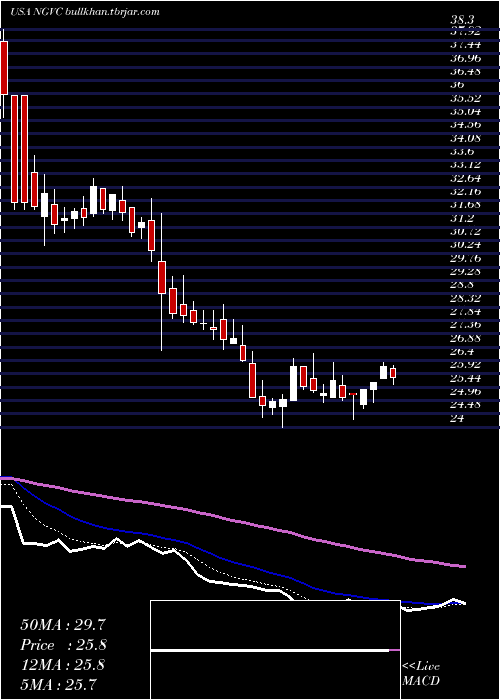Click the 37.44 price axis label
The width and height of the screenshot is (500, 700).
pyautogui.click(x=465, y=44)
